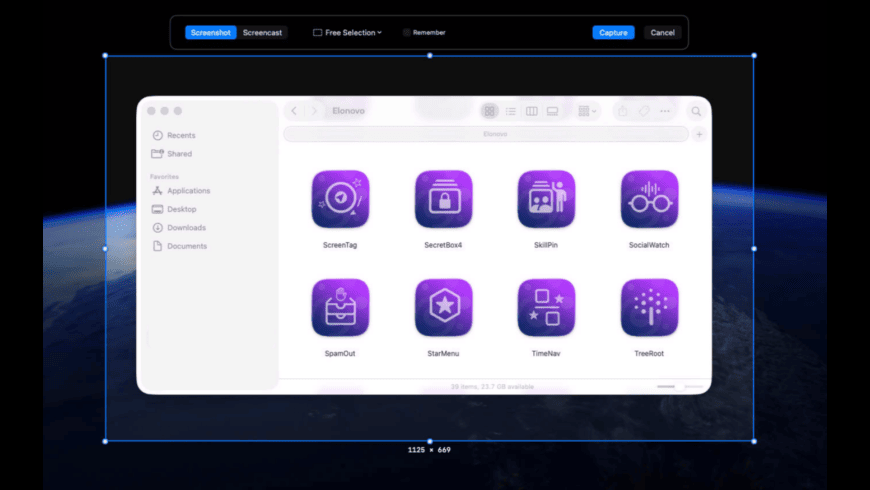Viewport: 870px width, 490px height.
Task: Open Shared in the sidebar
Action: [172, 154]
